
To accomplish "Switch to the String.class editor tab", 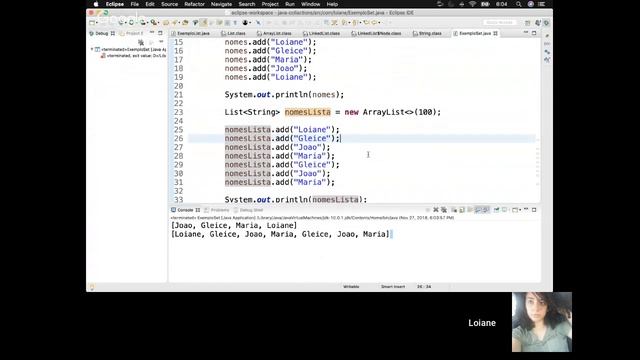I will coord(430,33).
